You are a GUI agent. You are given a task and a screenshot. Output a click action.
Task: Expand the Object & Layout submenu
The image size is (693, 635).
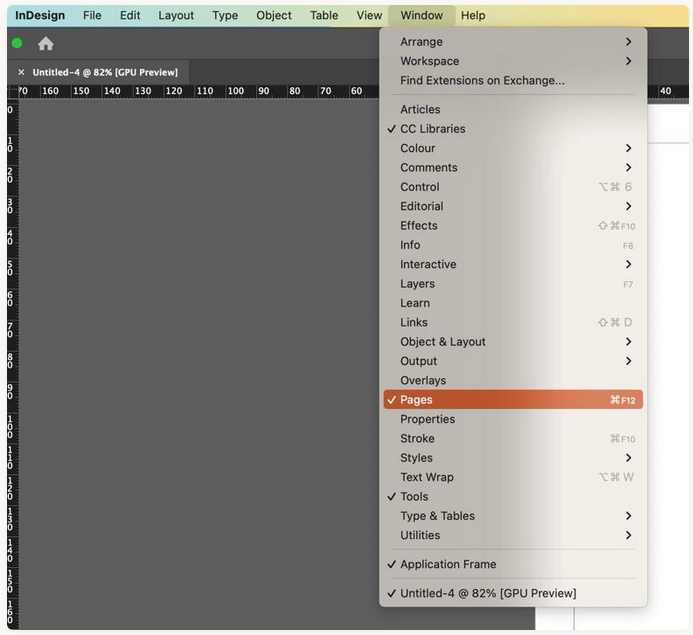[513, 342]
